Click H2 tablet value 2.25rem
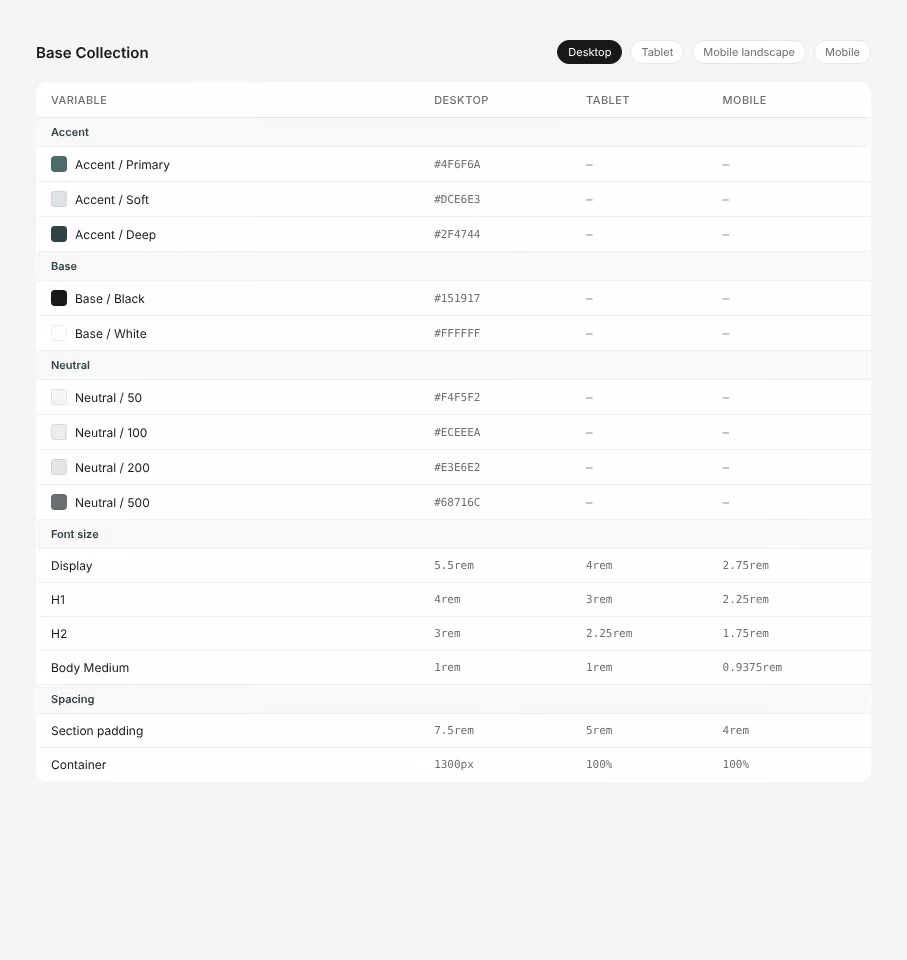This screenshot has width=907, height=960. click(609, 633)
